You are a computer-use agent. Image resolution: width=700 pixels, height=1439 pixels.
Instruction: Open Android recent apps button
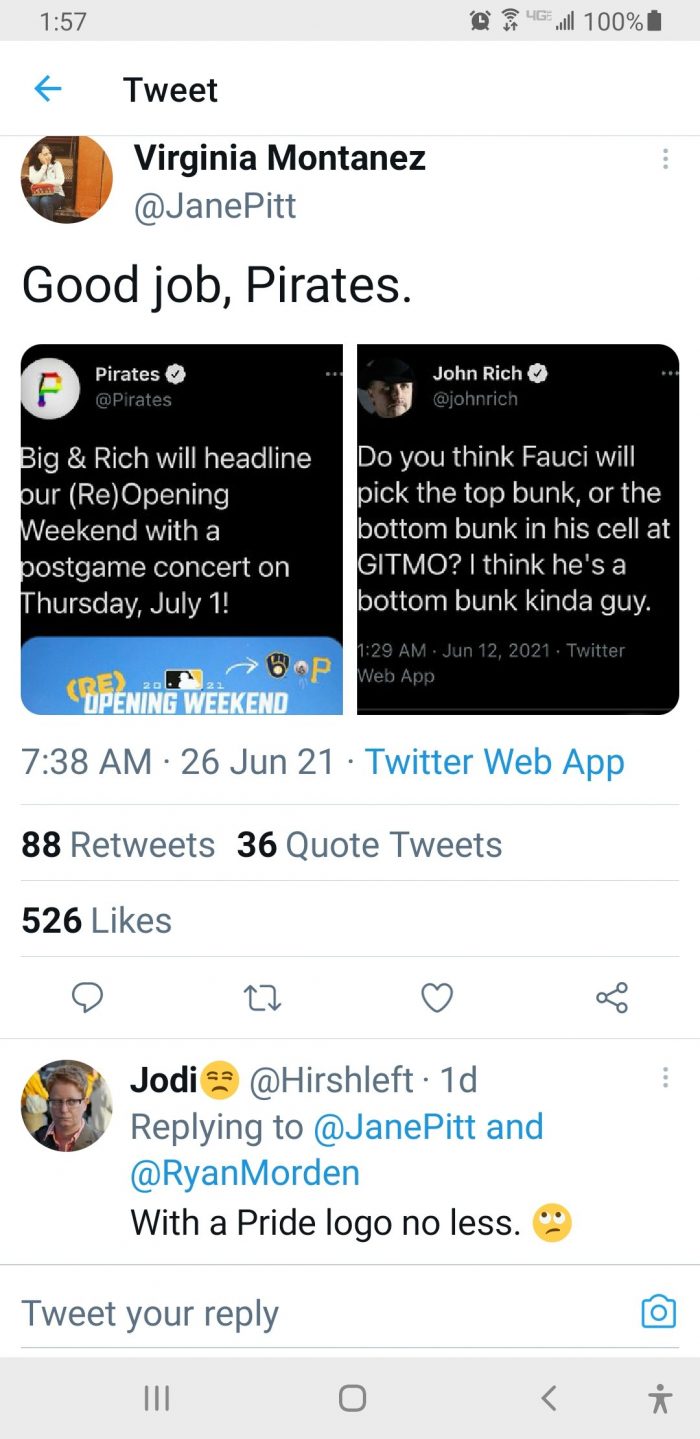(x=155, y=1397)
